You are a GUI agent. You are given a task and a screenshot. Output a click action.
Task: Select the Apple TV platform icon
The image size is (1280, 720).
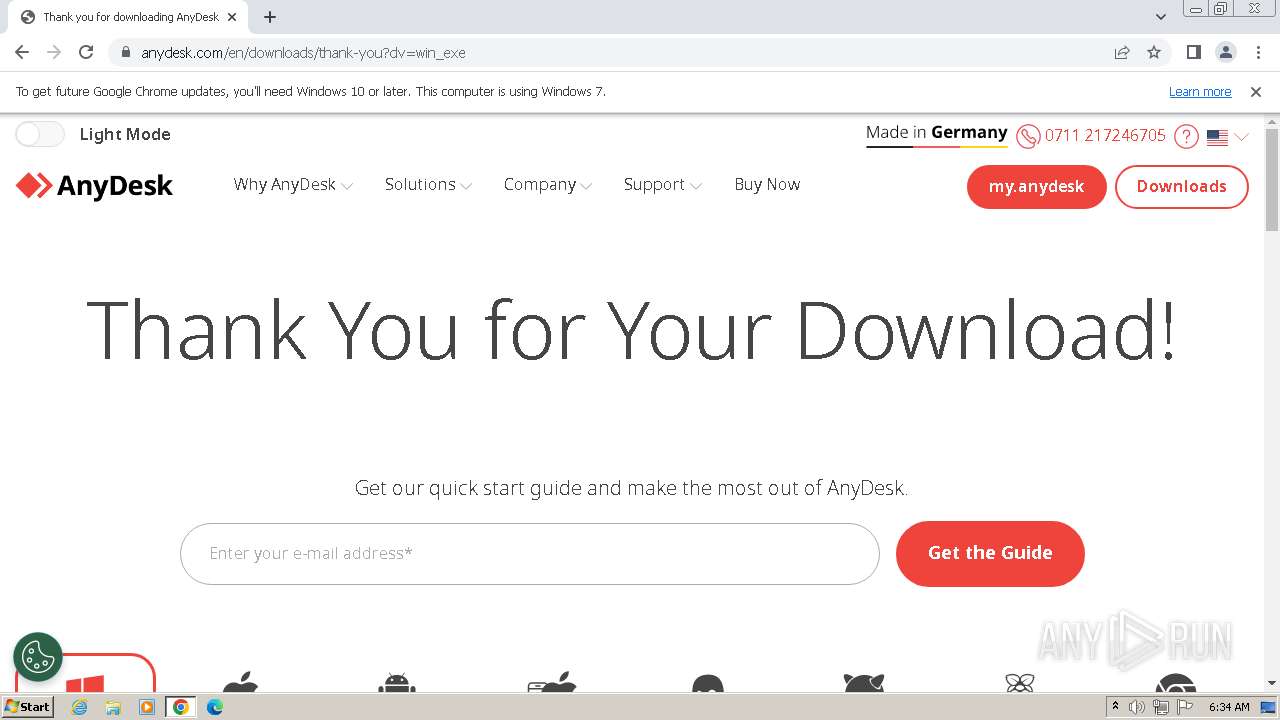[x=552, y=682]
